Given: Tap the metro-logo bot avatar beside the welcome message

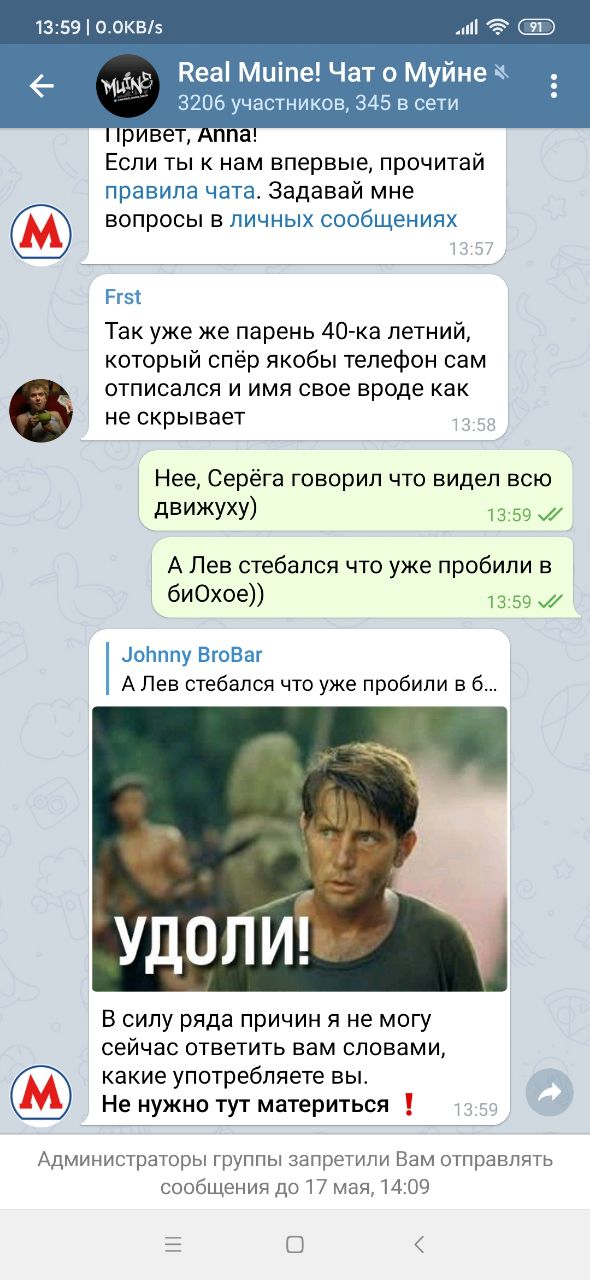Looking at the screenshot, I should (41, 234).
